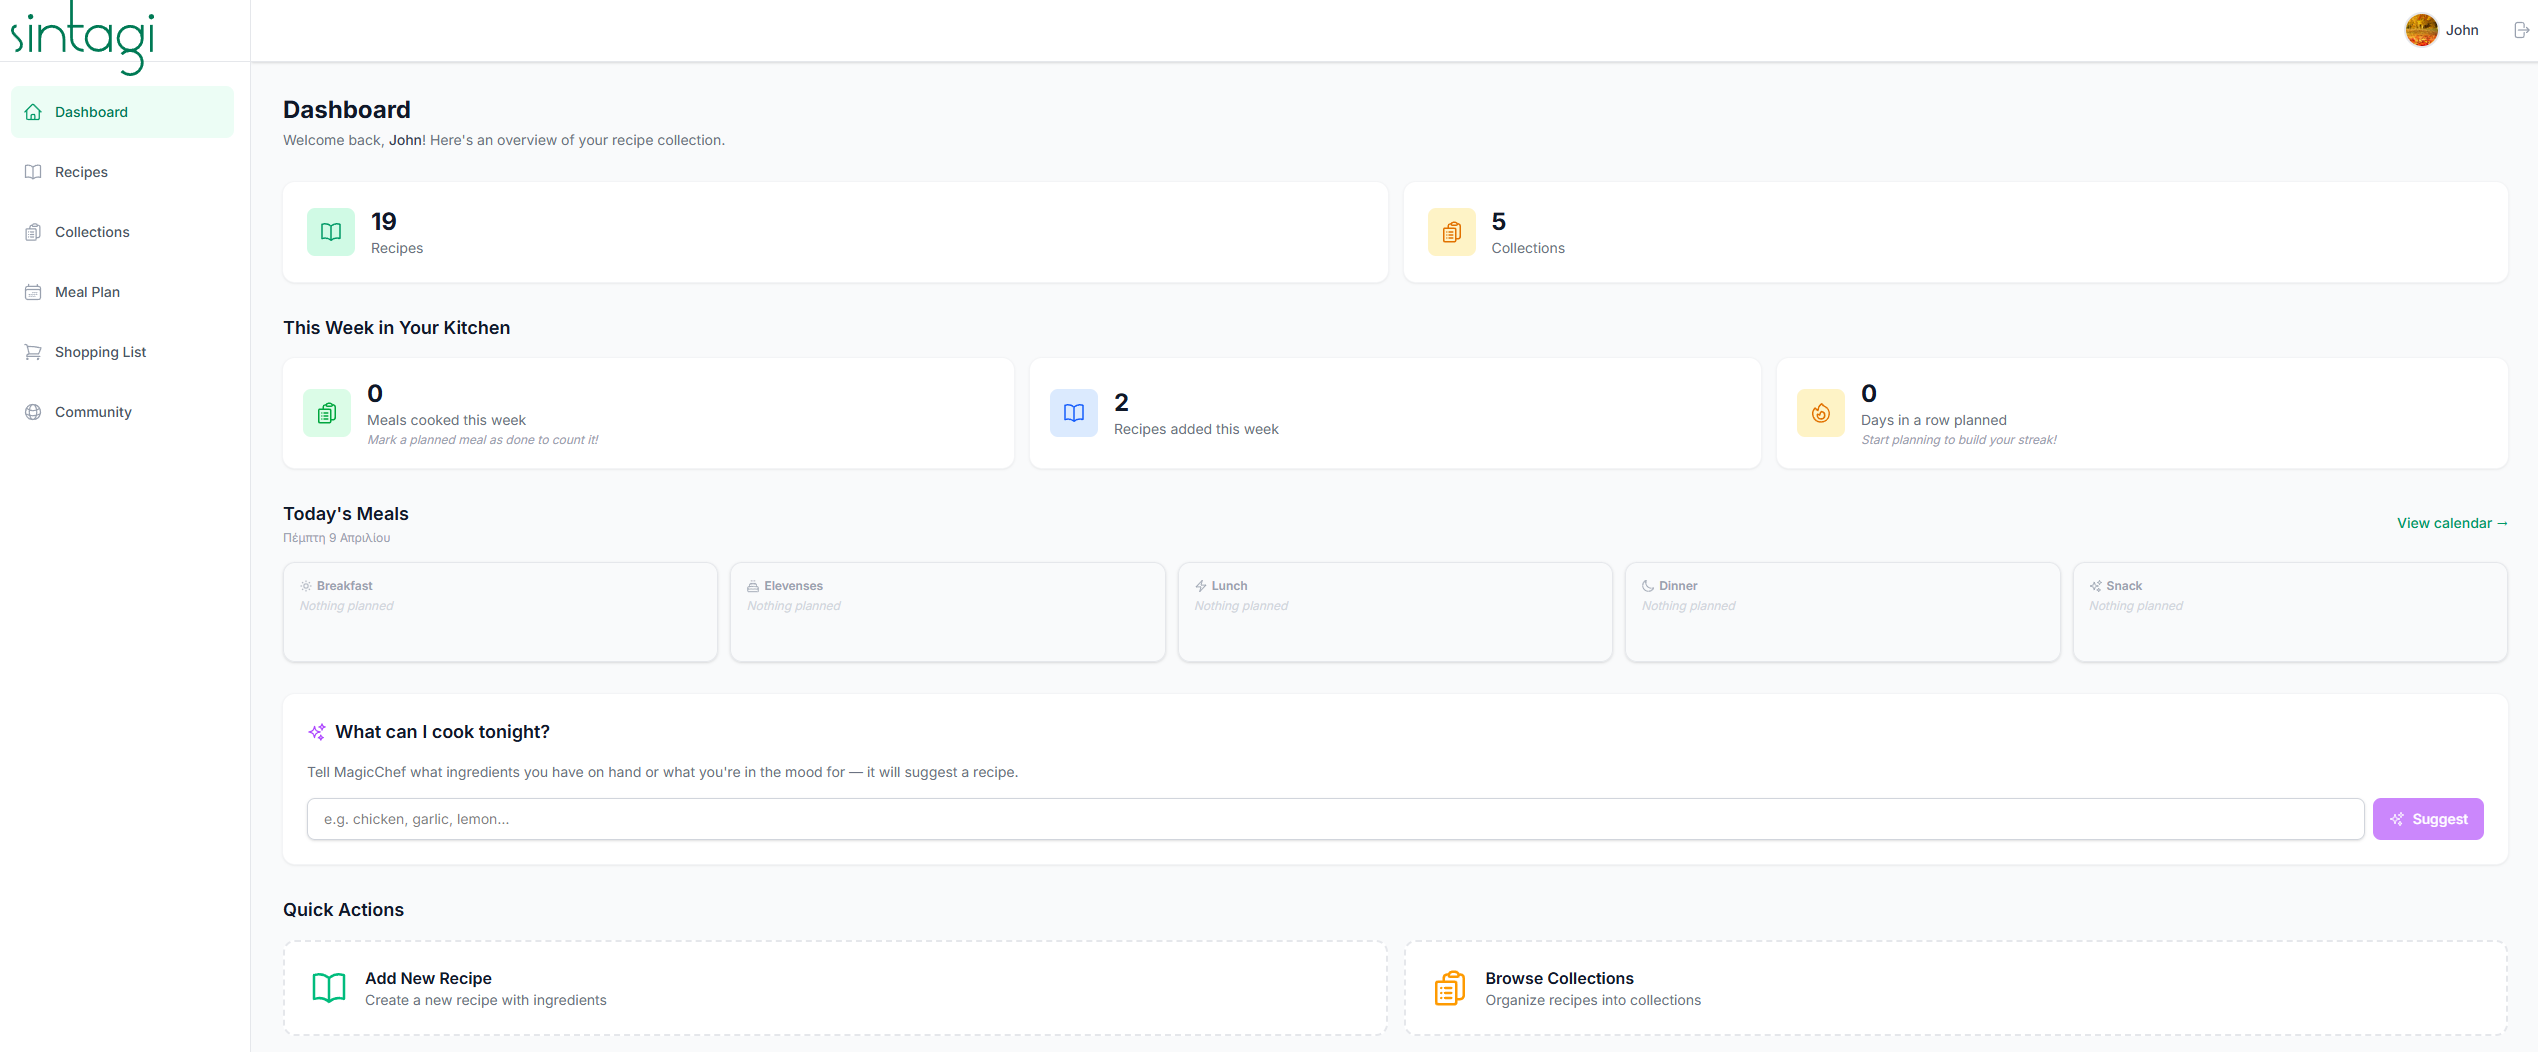Click the Add New Recipe quick action
The width and height of the screenshot is (2538, 1052).
[835, 987]
